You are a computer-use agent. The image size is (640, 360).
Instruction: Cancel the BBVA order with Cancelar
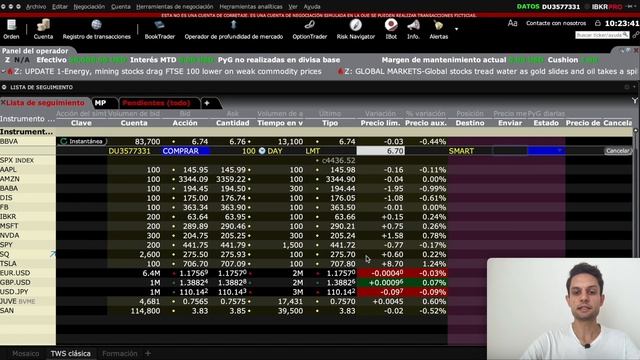point(618,151)
